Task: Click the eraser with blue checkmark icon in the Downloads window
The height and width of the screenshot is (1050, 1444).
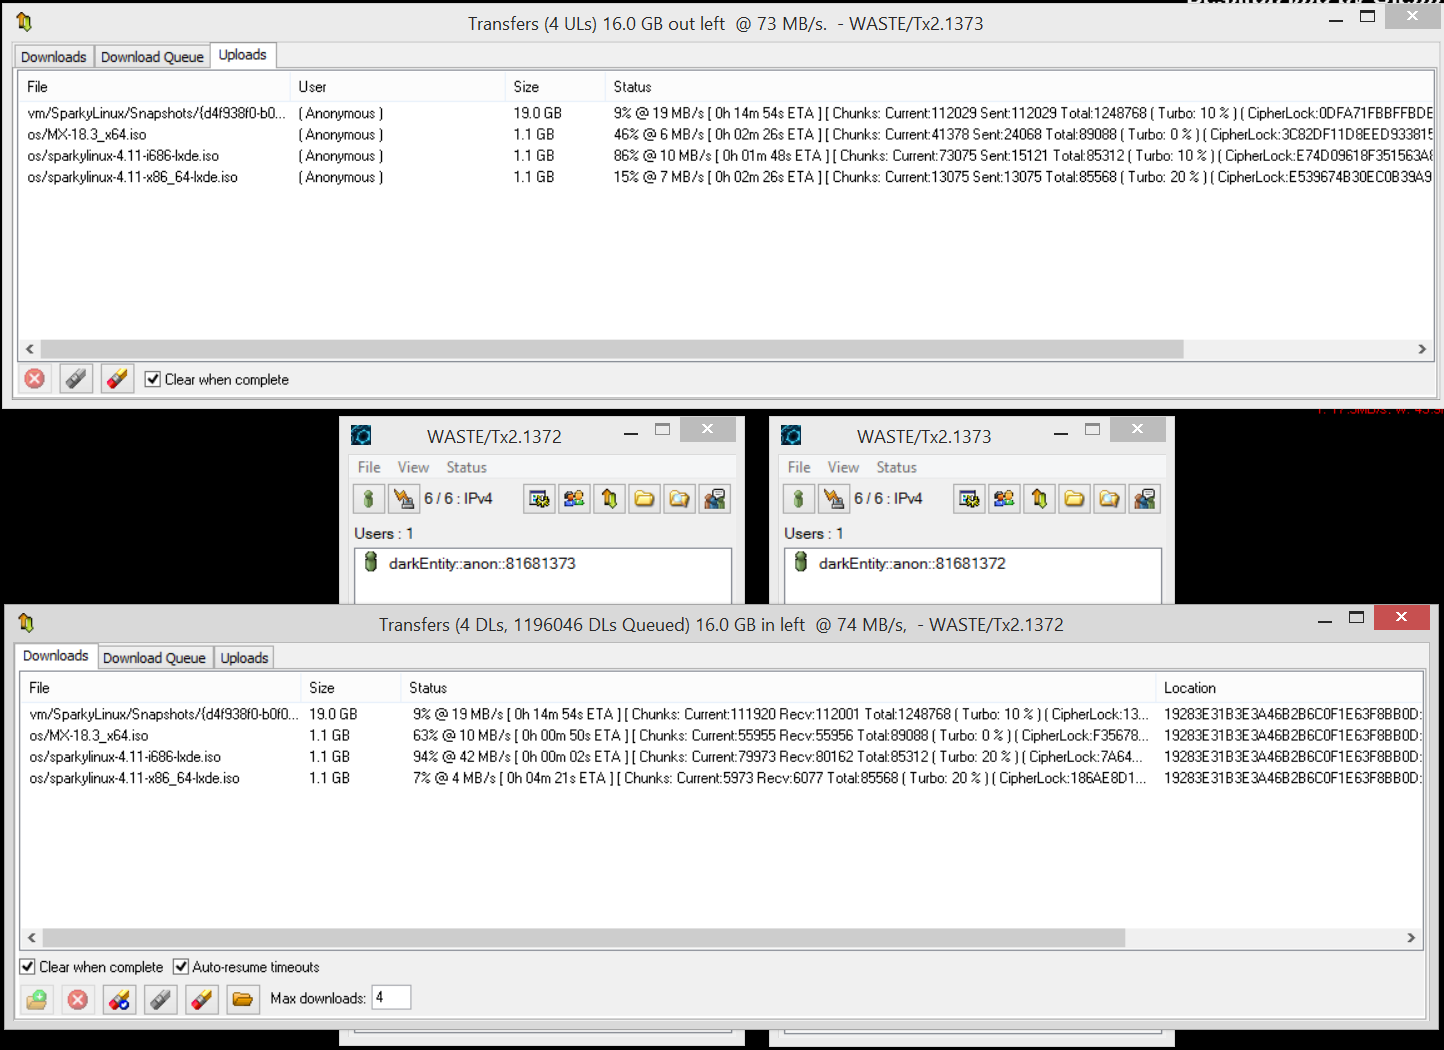Action: coord(119,999)
